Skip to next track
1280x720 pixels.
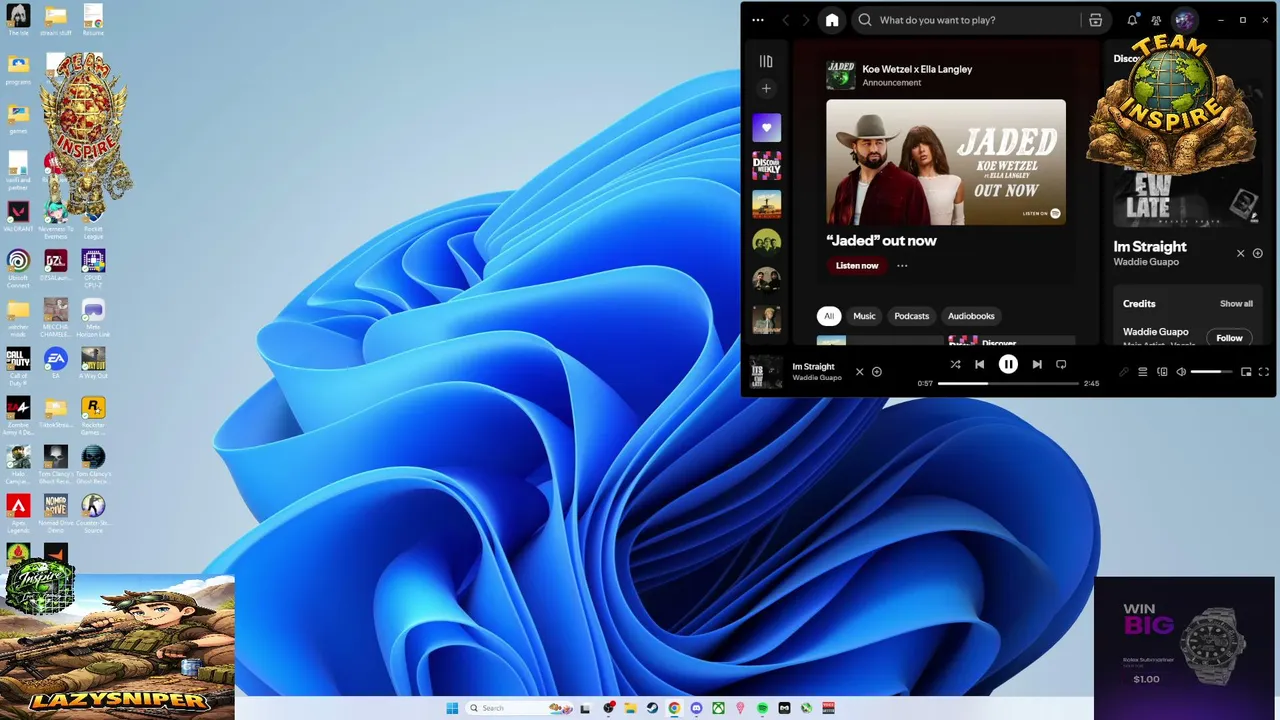point(1037,365)
